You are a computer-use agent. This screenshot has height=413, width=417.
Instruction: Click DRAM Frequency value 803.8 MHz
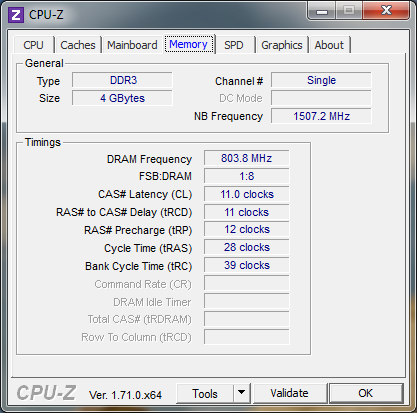click(x=247, y=158)
